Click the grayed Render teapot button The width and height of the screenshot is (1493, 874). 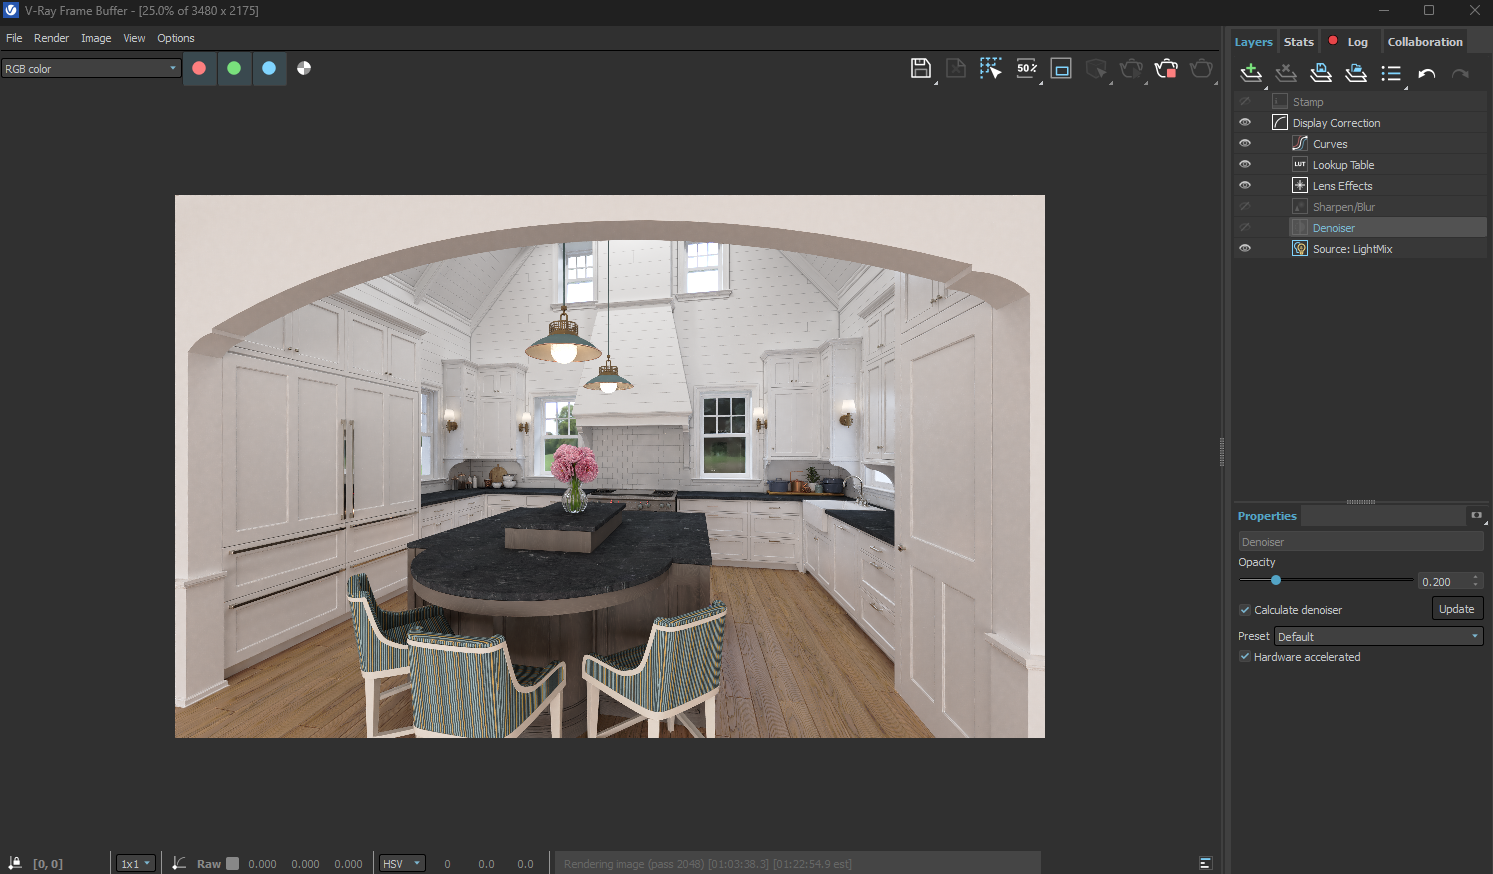[x=1201, y=68]
